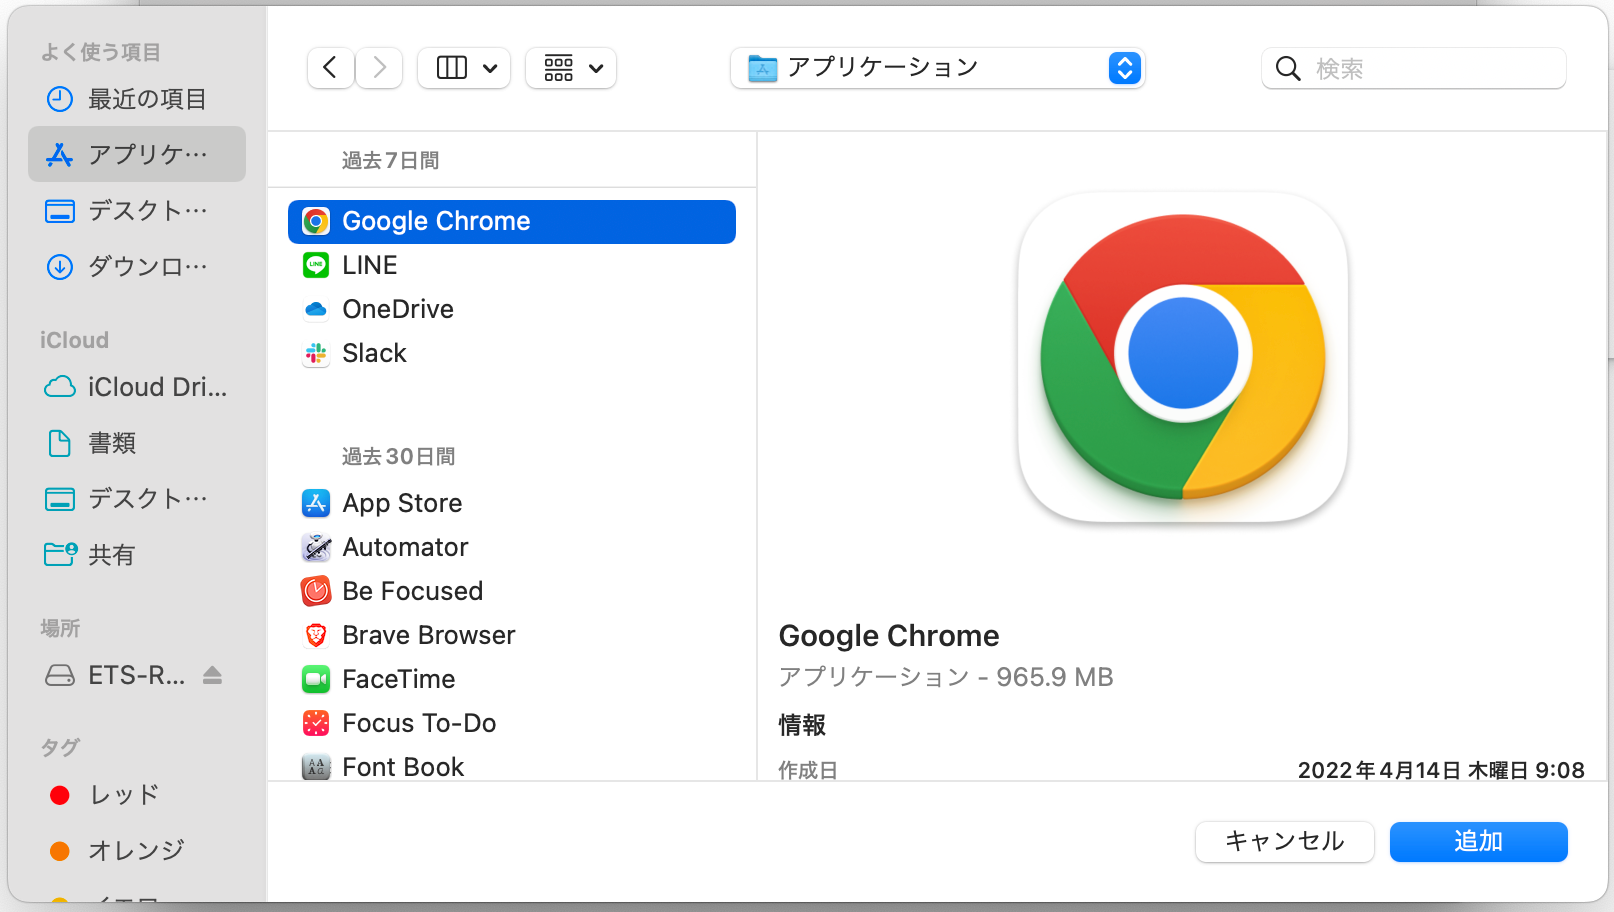Click the 共有 shared folder icon
1614x912 pixels.
(61, 554)
